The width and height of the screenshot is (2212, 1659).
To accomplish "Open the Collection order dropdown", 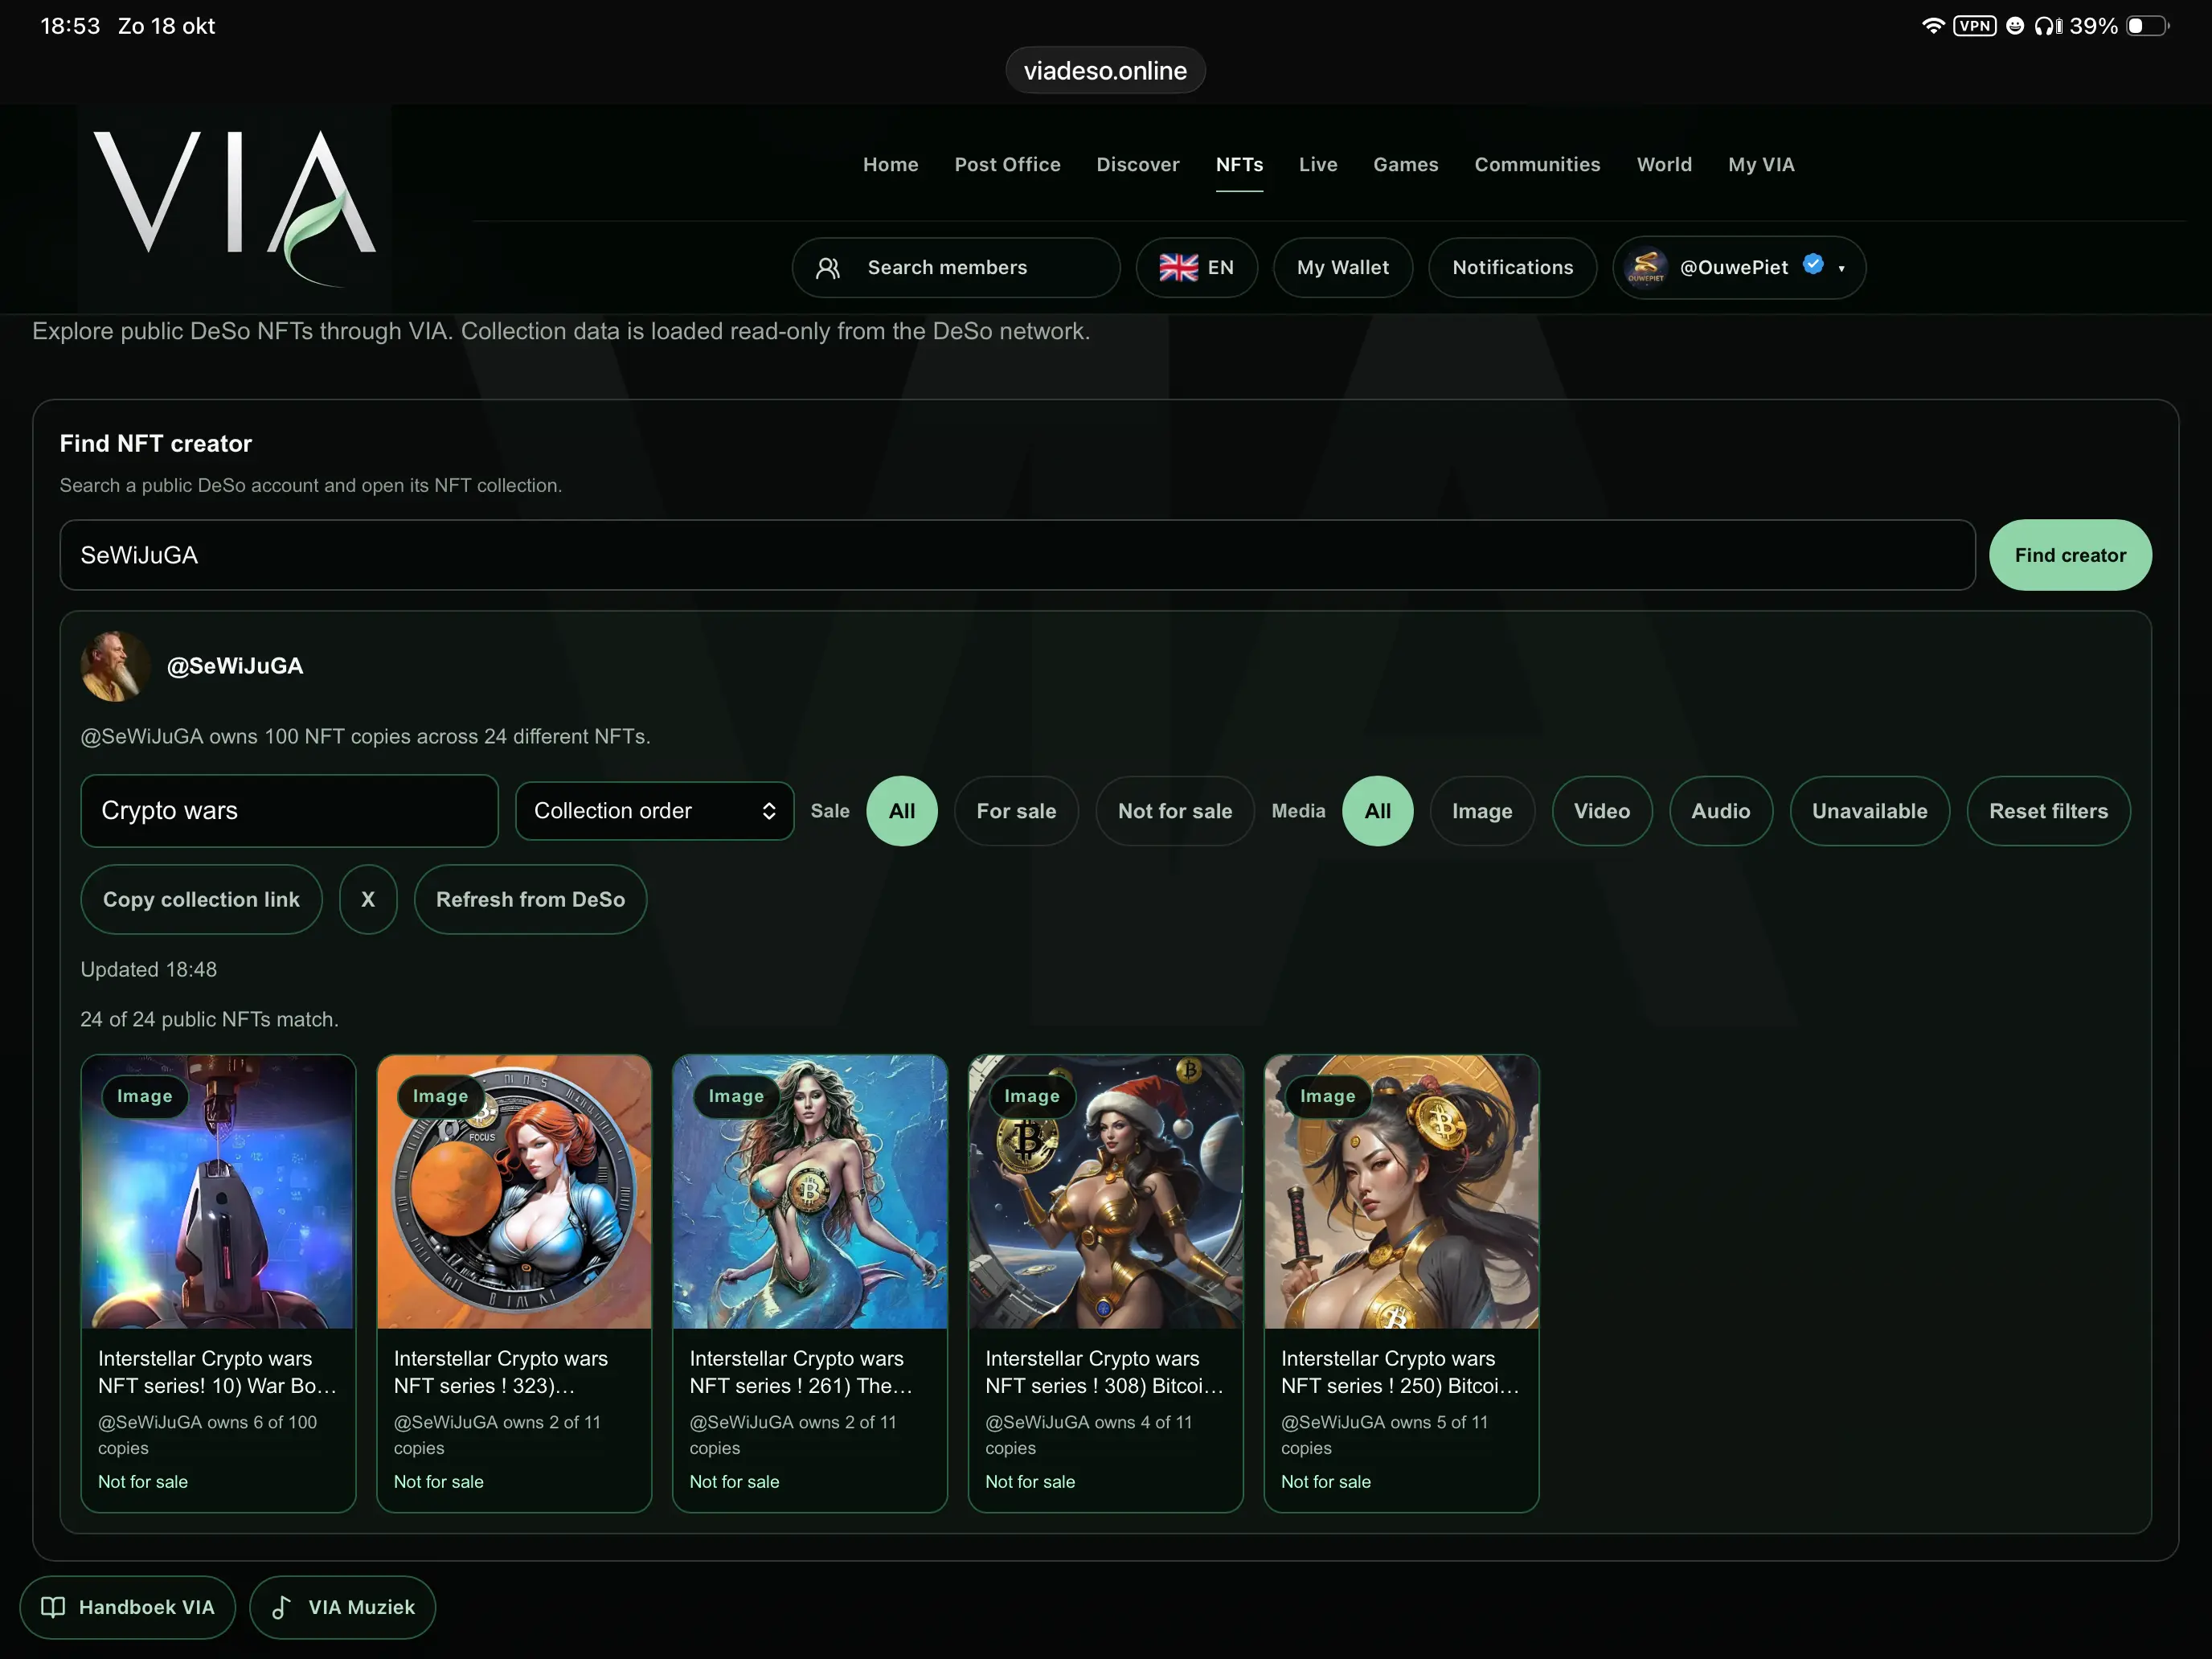I will tap(654, 811).
